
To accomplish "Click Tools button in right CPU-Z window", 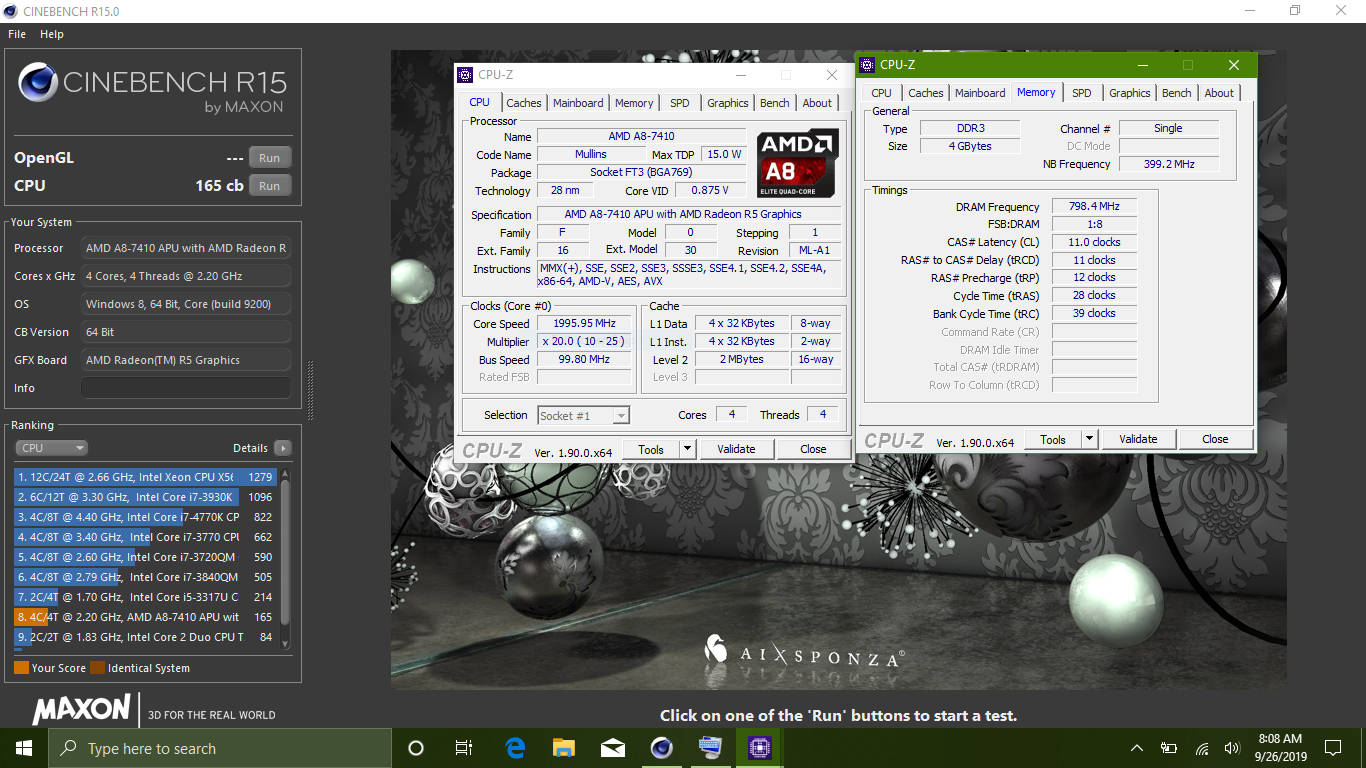I will click(x=1053, y=439).
